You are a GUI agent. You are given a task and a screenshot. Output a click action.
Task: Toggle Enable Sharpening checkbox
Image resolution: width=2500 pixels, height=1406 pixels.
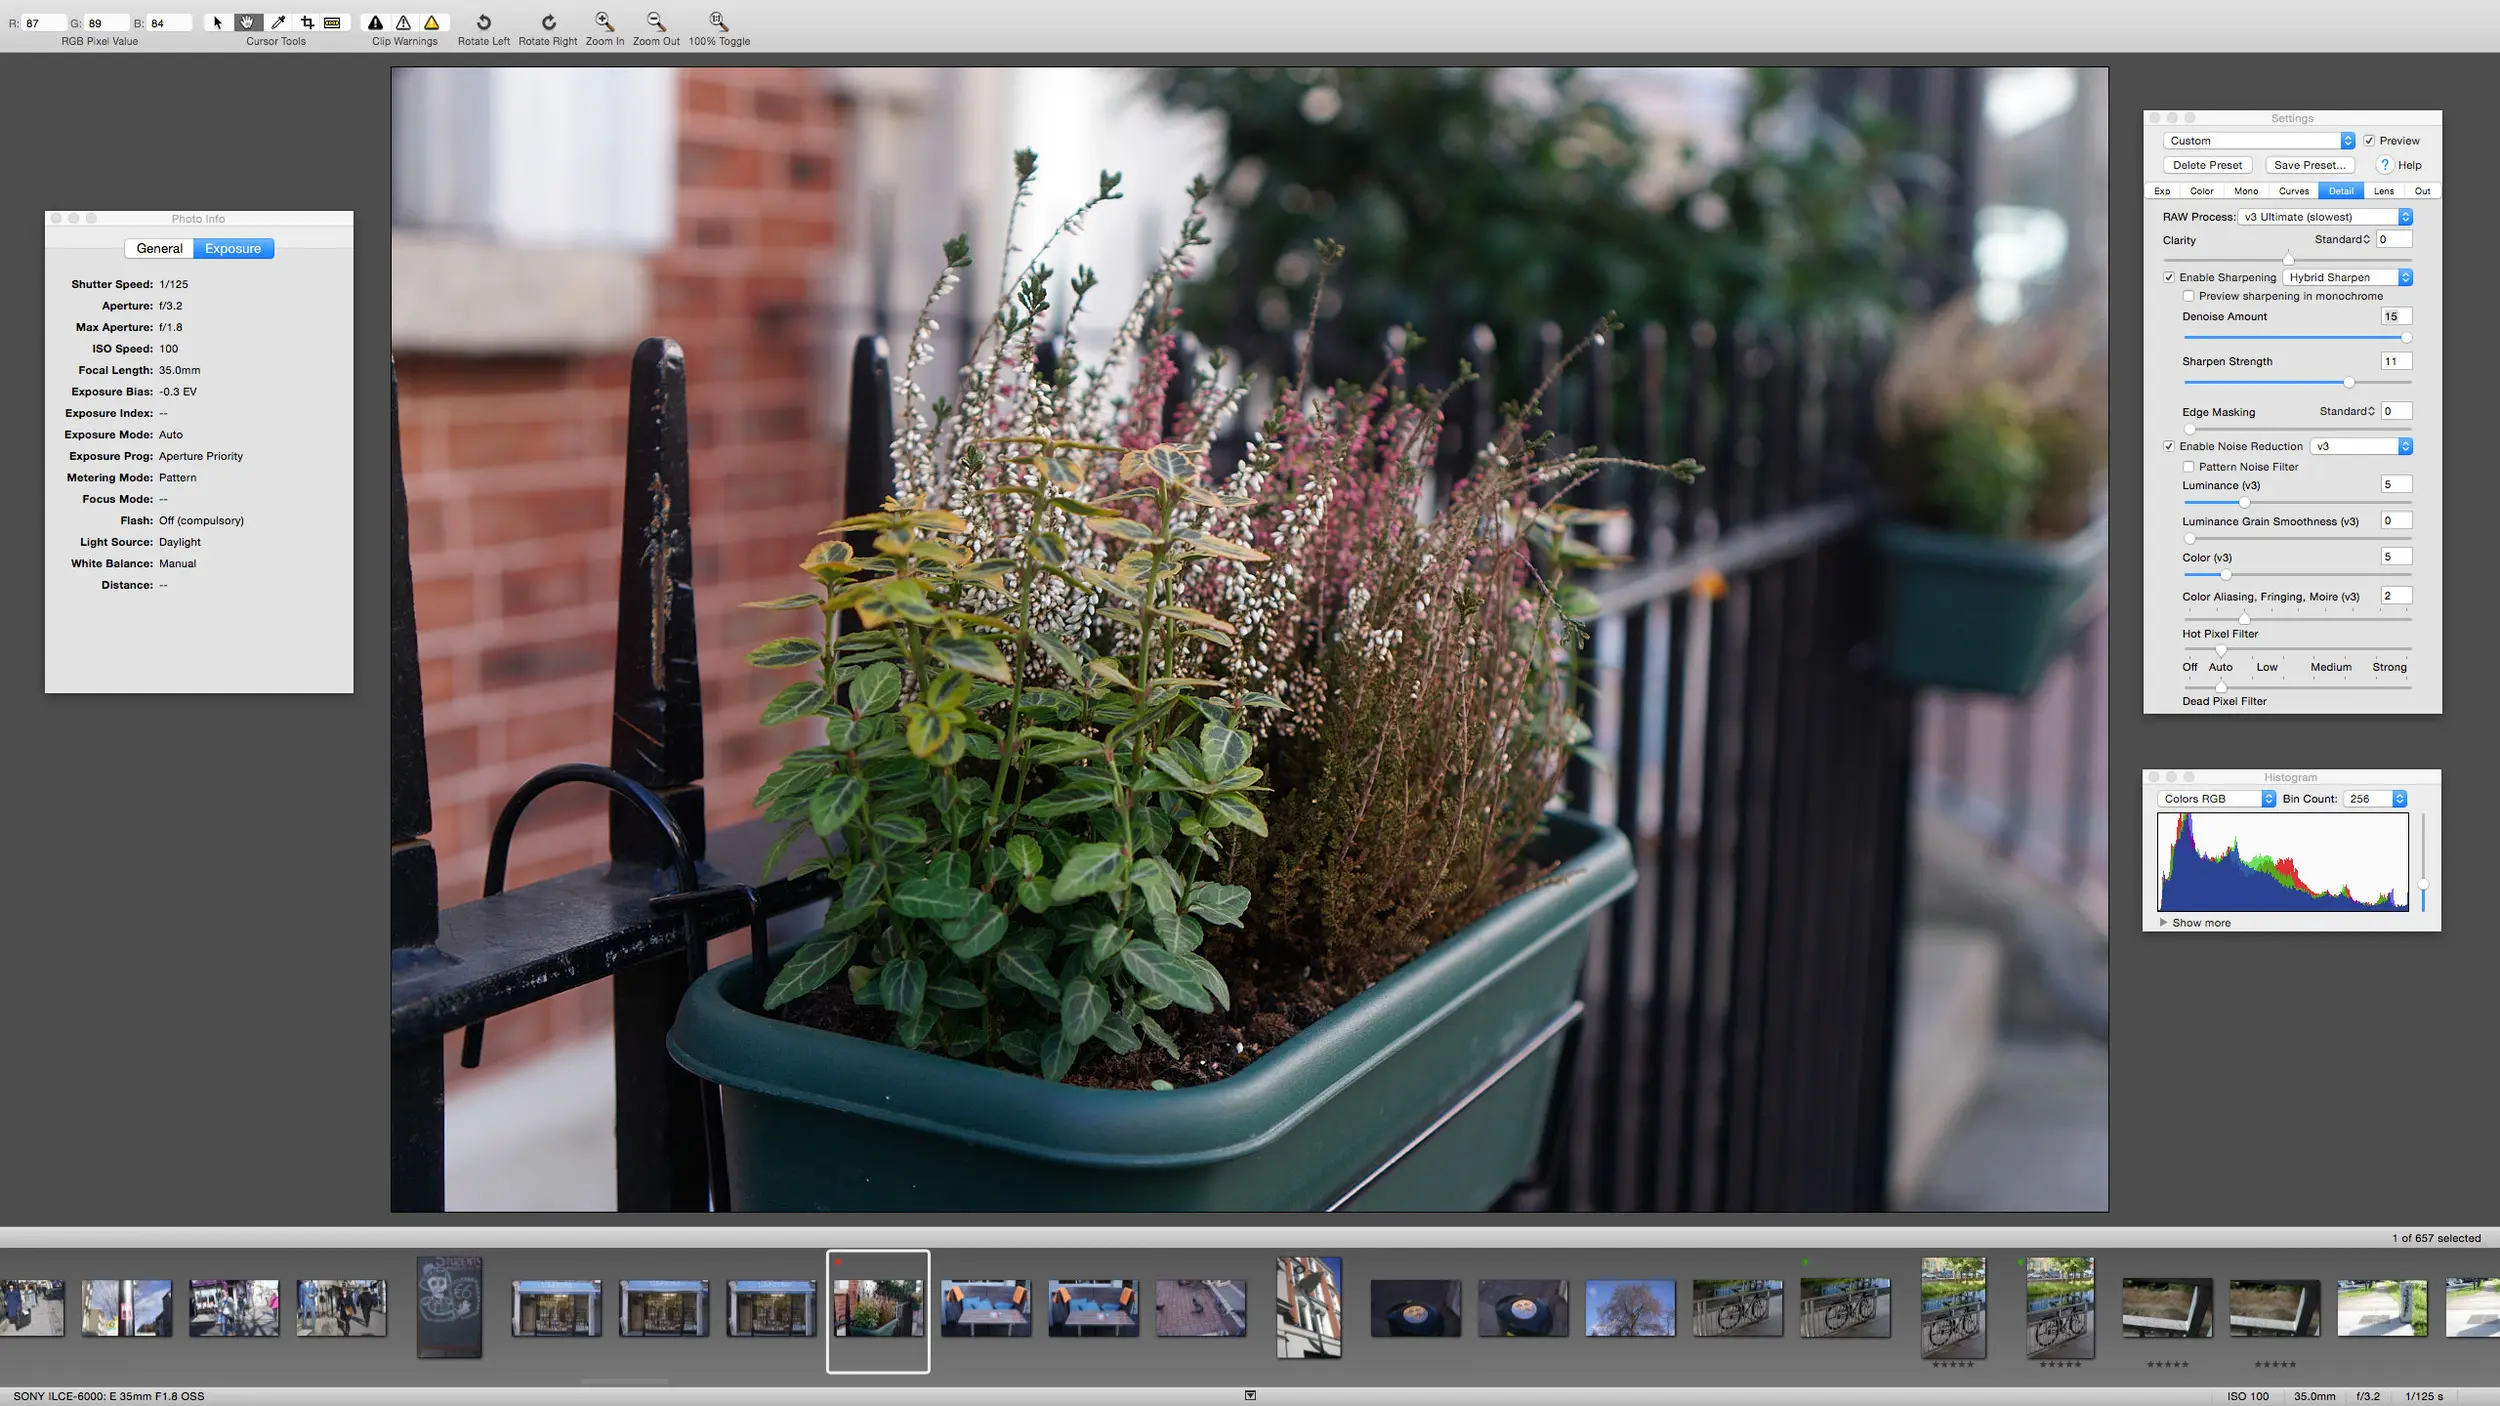point(2167,276)
